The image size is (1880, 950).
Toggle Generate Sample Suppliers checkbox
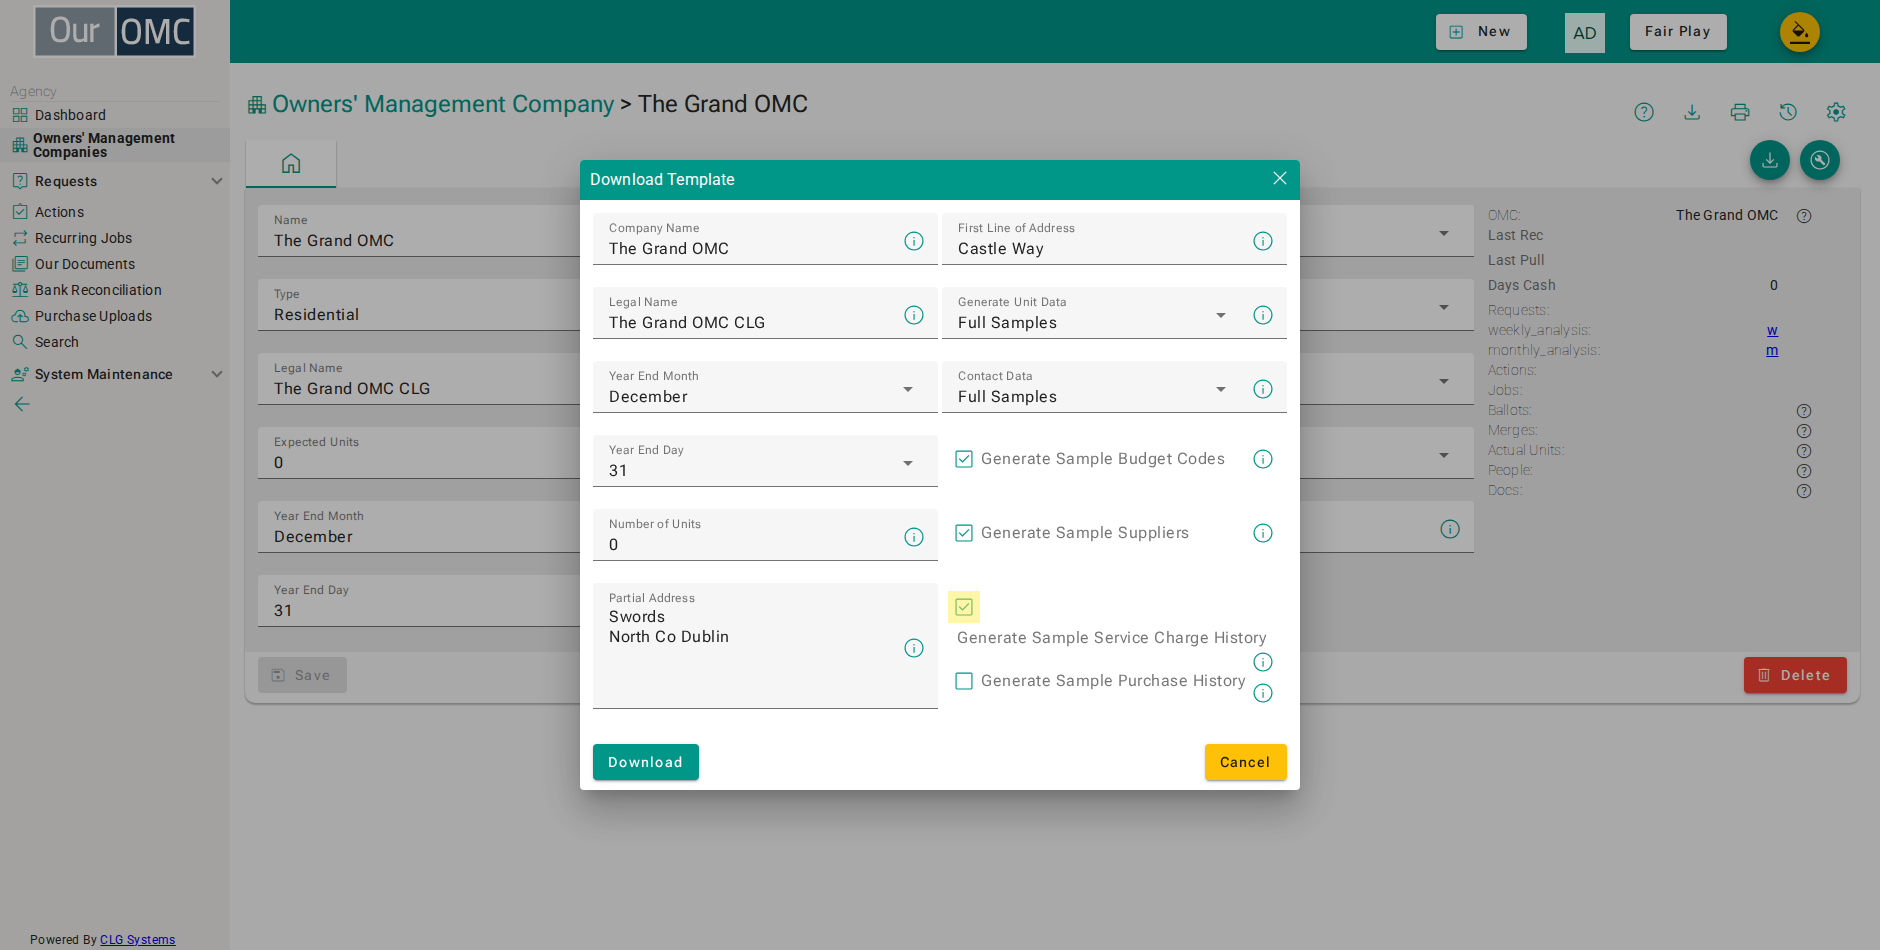click(964, 533)
